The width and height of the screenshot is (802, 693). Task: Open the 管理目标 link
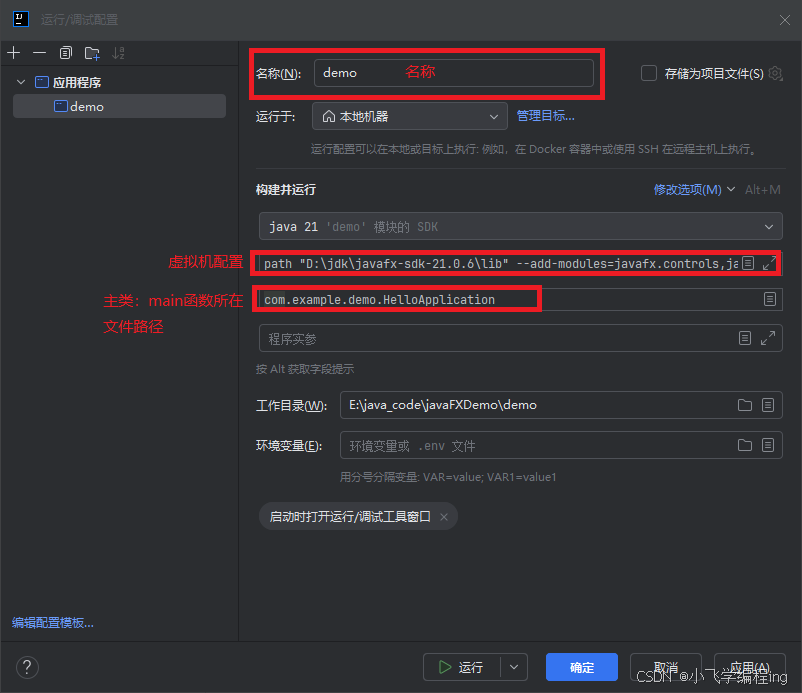[545, 116]
